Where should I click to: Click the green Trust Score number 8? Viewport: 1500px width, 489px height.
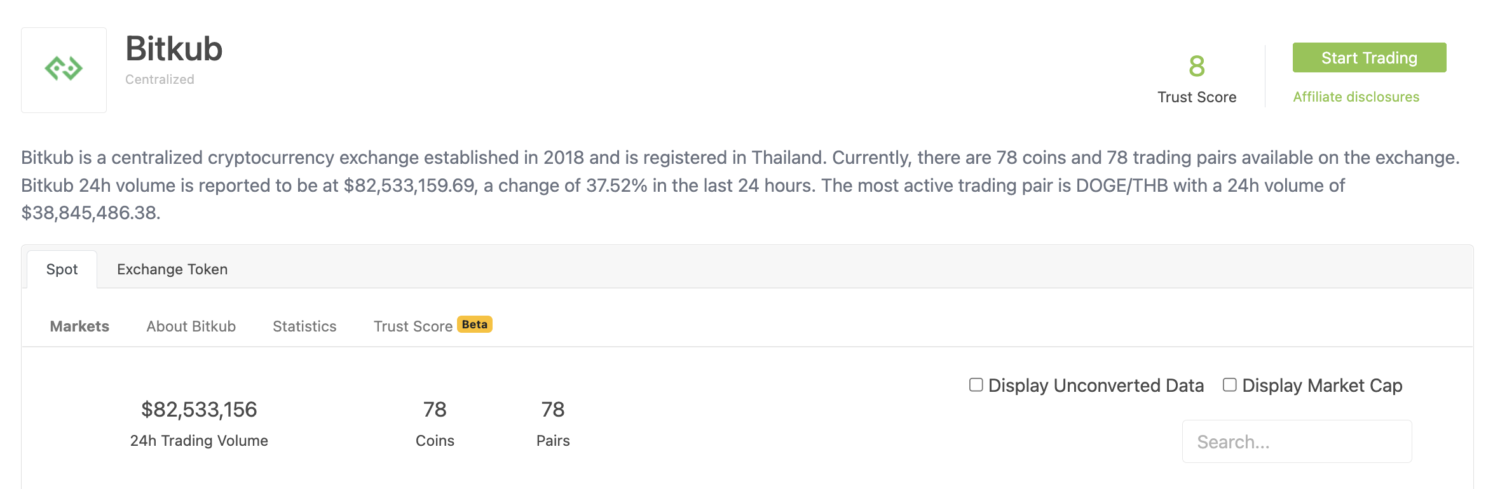pyautogui.click(x=1196, y=67)
